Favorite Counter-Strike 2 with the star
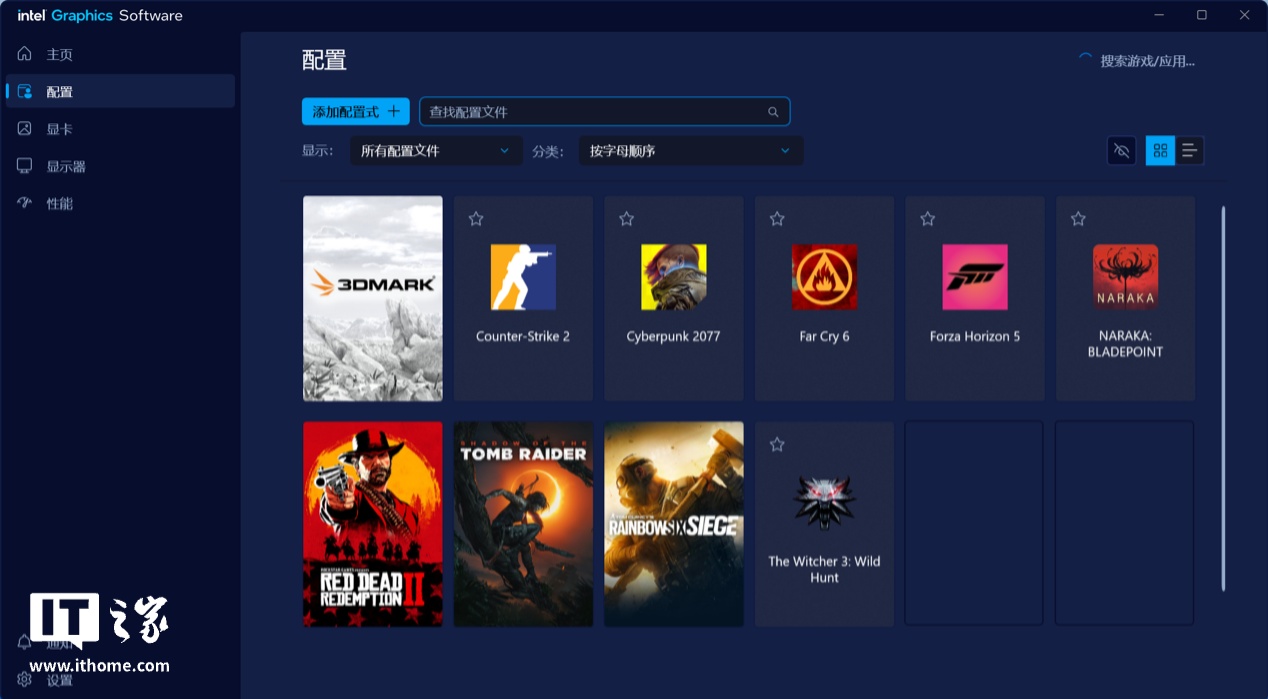 click(x=476, y=218)
